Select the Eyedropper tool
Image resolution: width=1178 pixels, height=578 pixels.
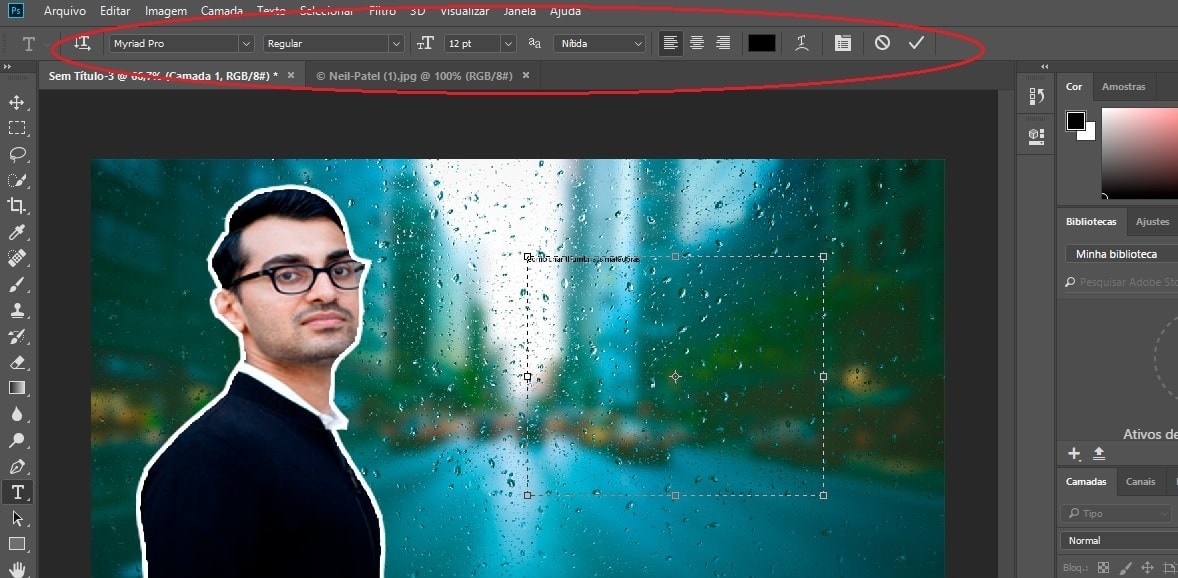[x=17, y=232]
